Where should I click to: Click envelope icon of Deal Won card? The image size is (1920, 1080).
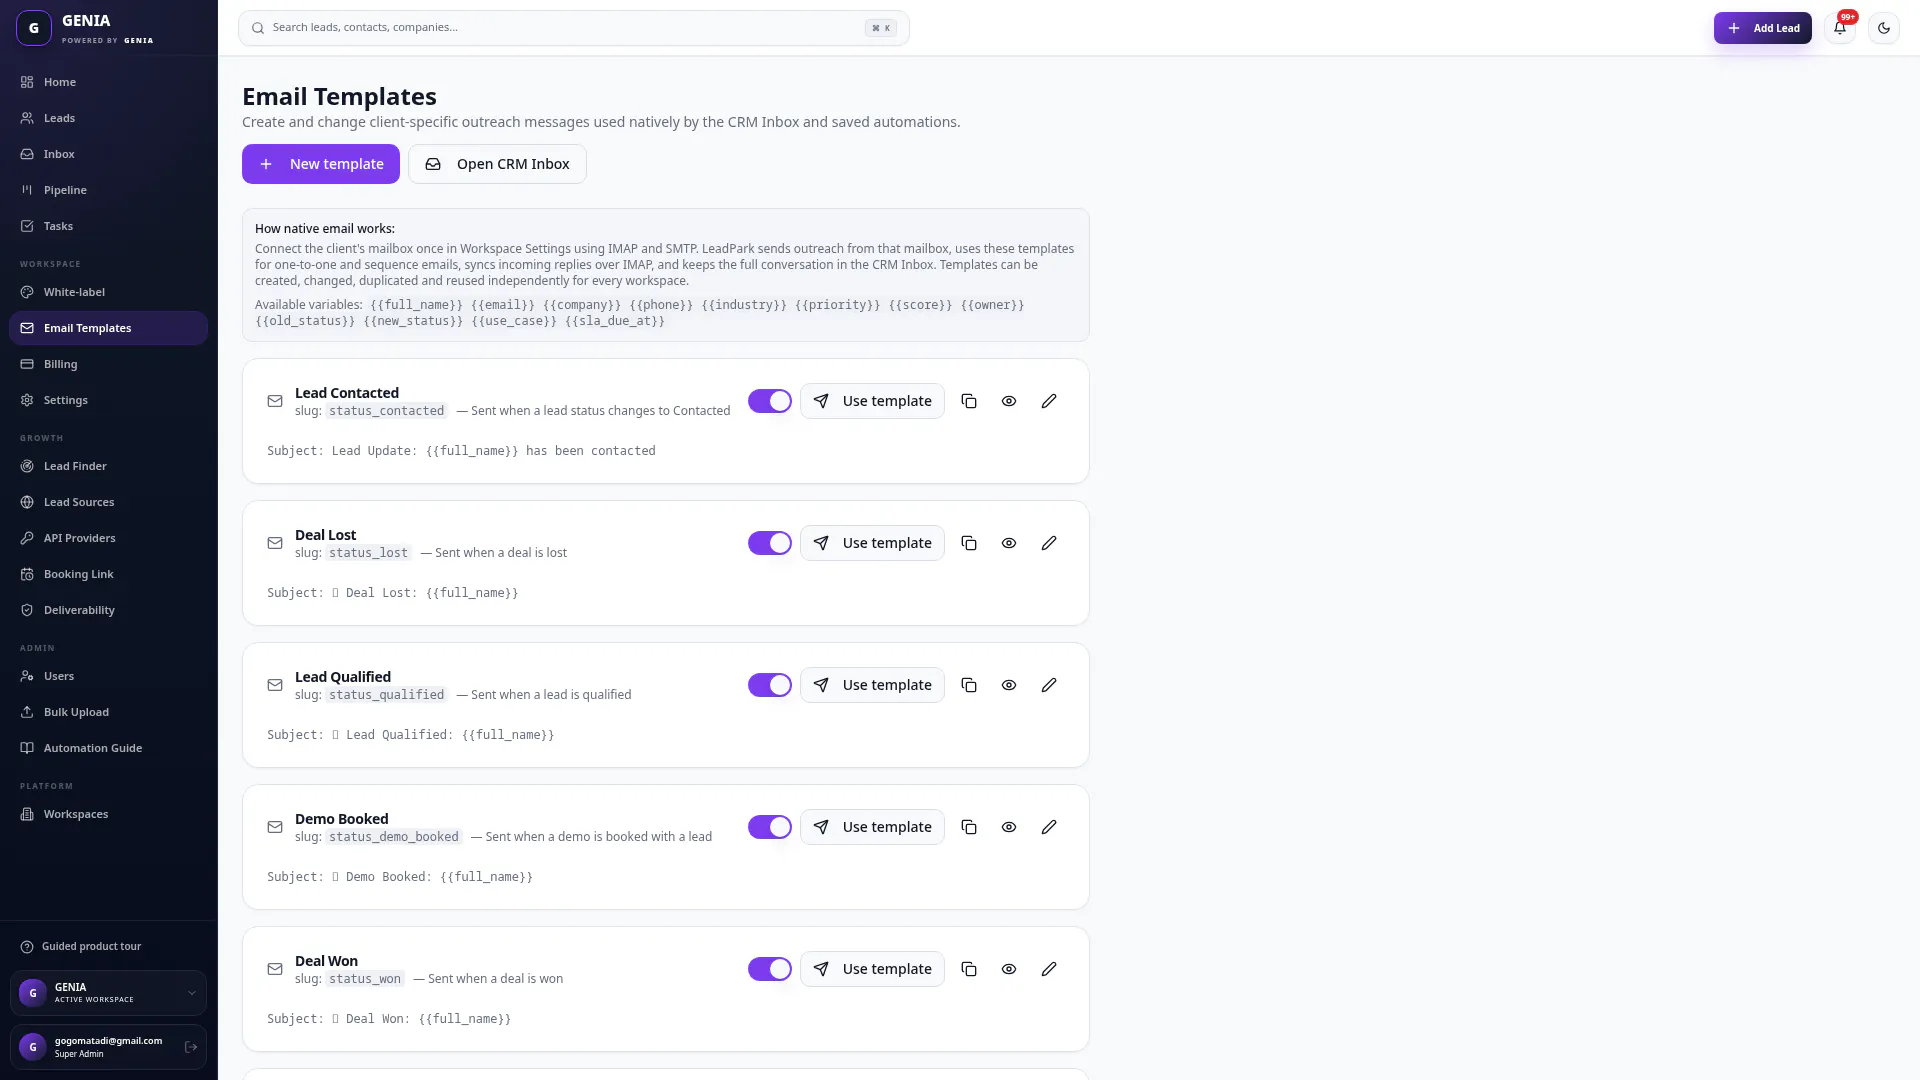275,969
